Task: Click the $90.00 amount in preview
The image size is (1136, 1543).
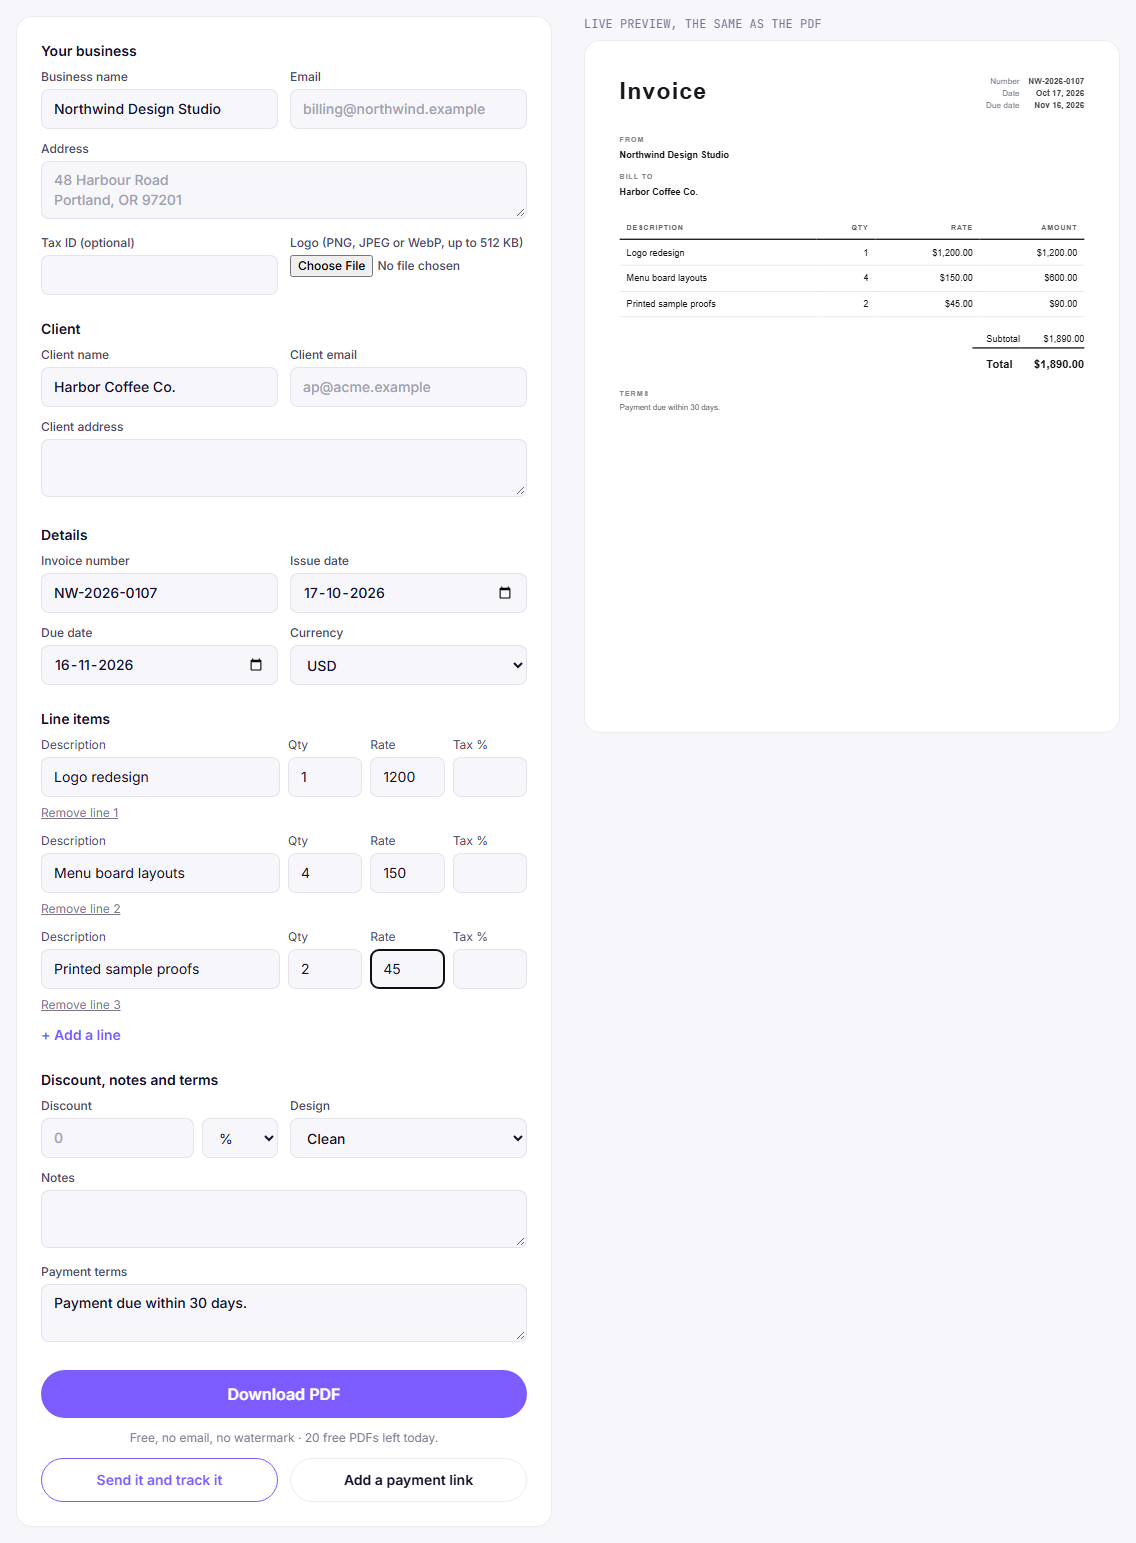Action: click(1063, 304)
